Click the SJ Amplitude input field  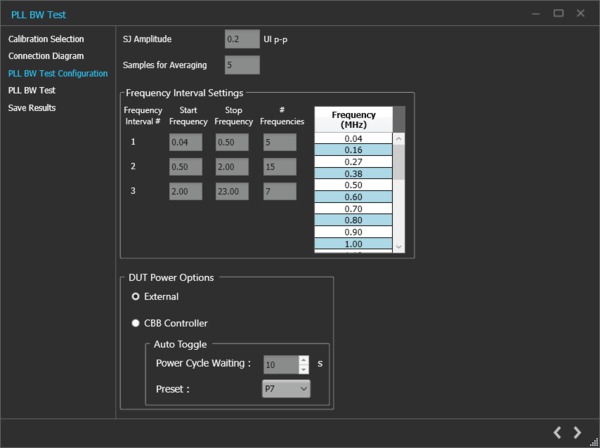242,39
